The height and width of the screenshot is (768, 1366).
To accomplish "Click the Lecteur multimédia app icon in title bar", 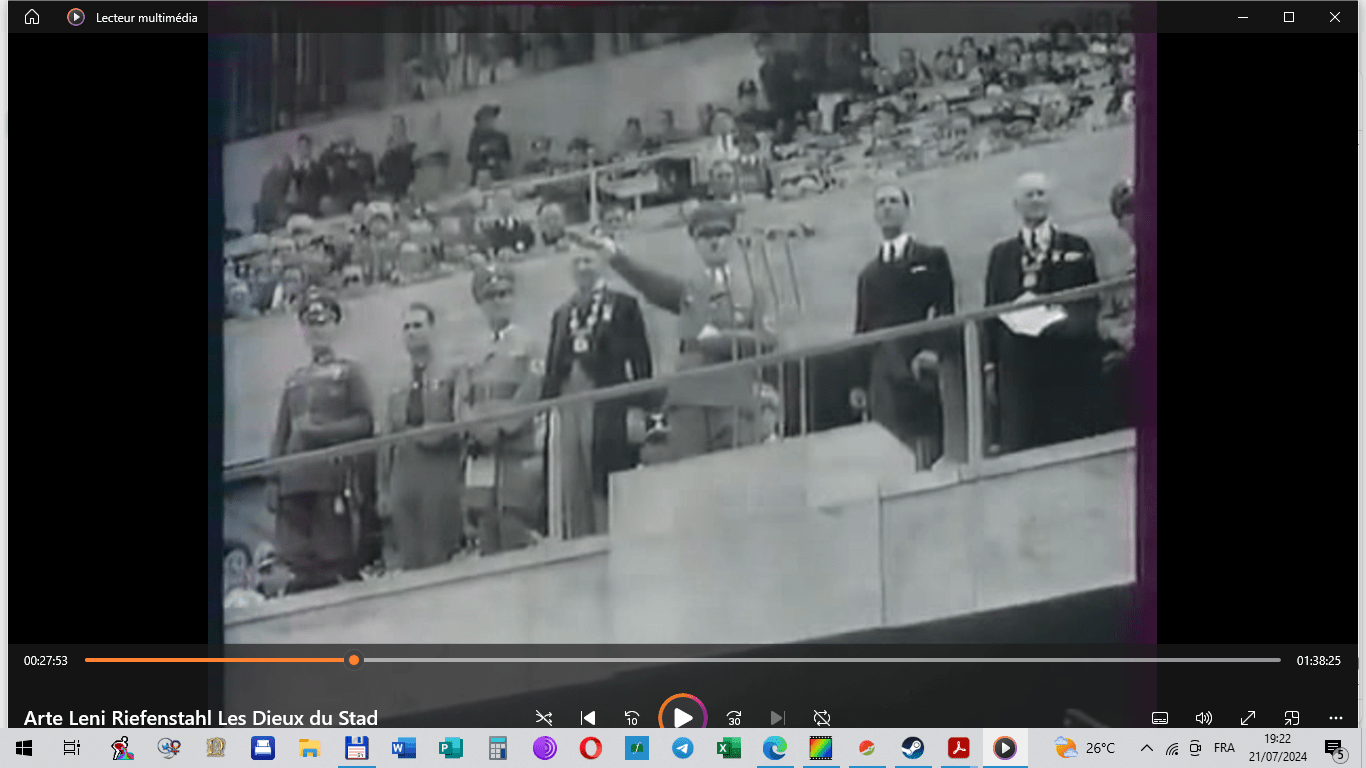I will click(x=75, y=17).
